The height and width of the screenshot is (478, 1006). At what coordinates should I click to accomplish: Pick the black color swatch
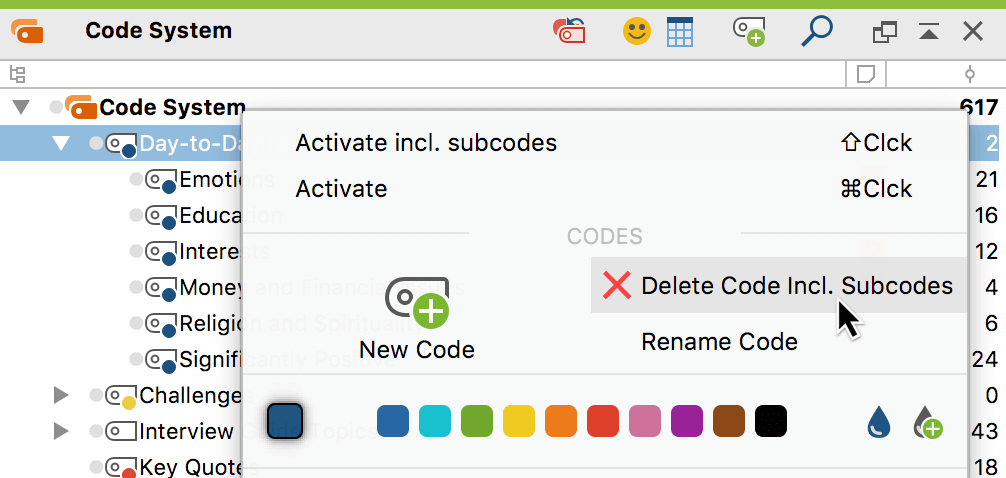(x=771, y=422)
